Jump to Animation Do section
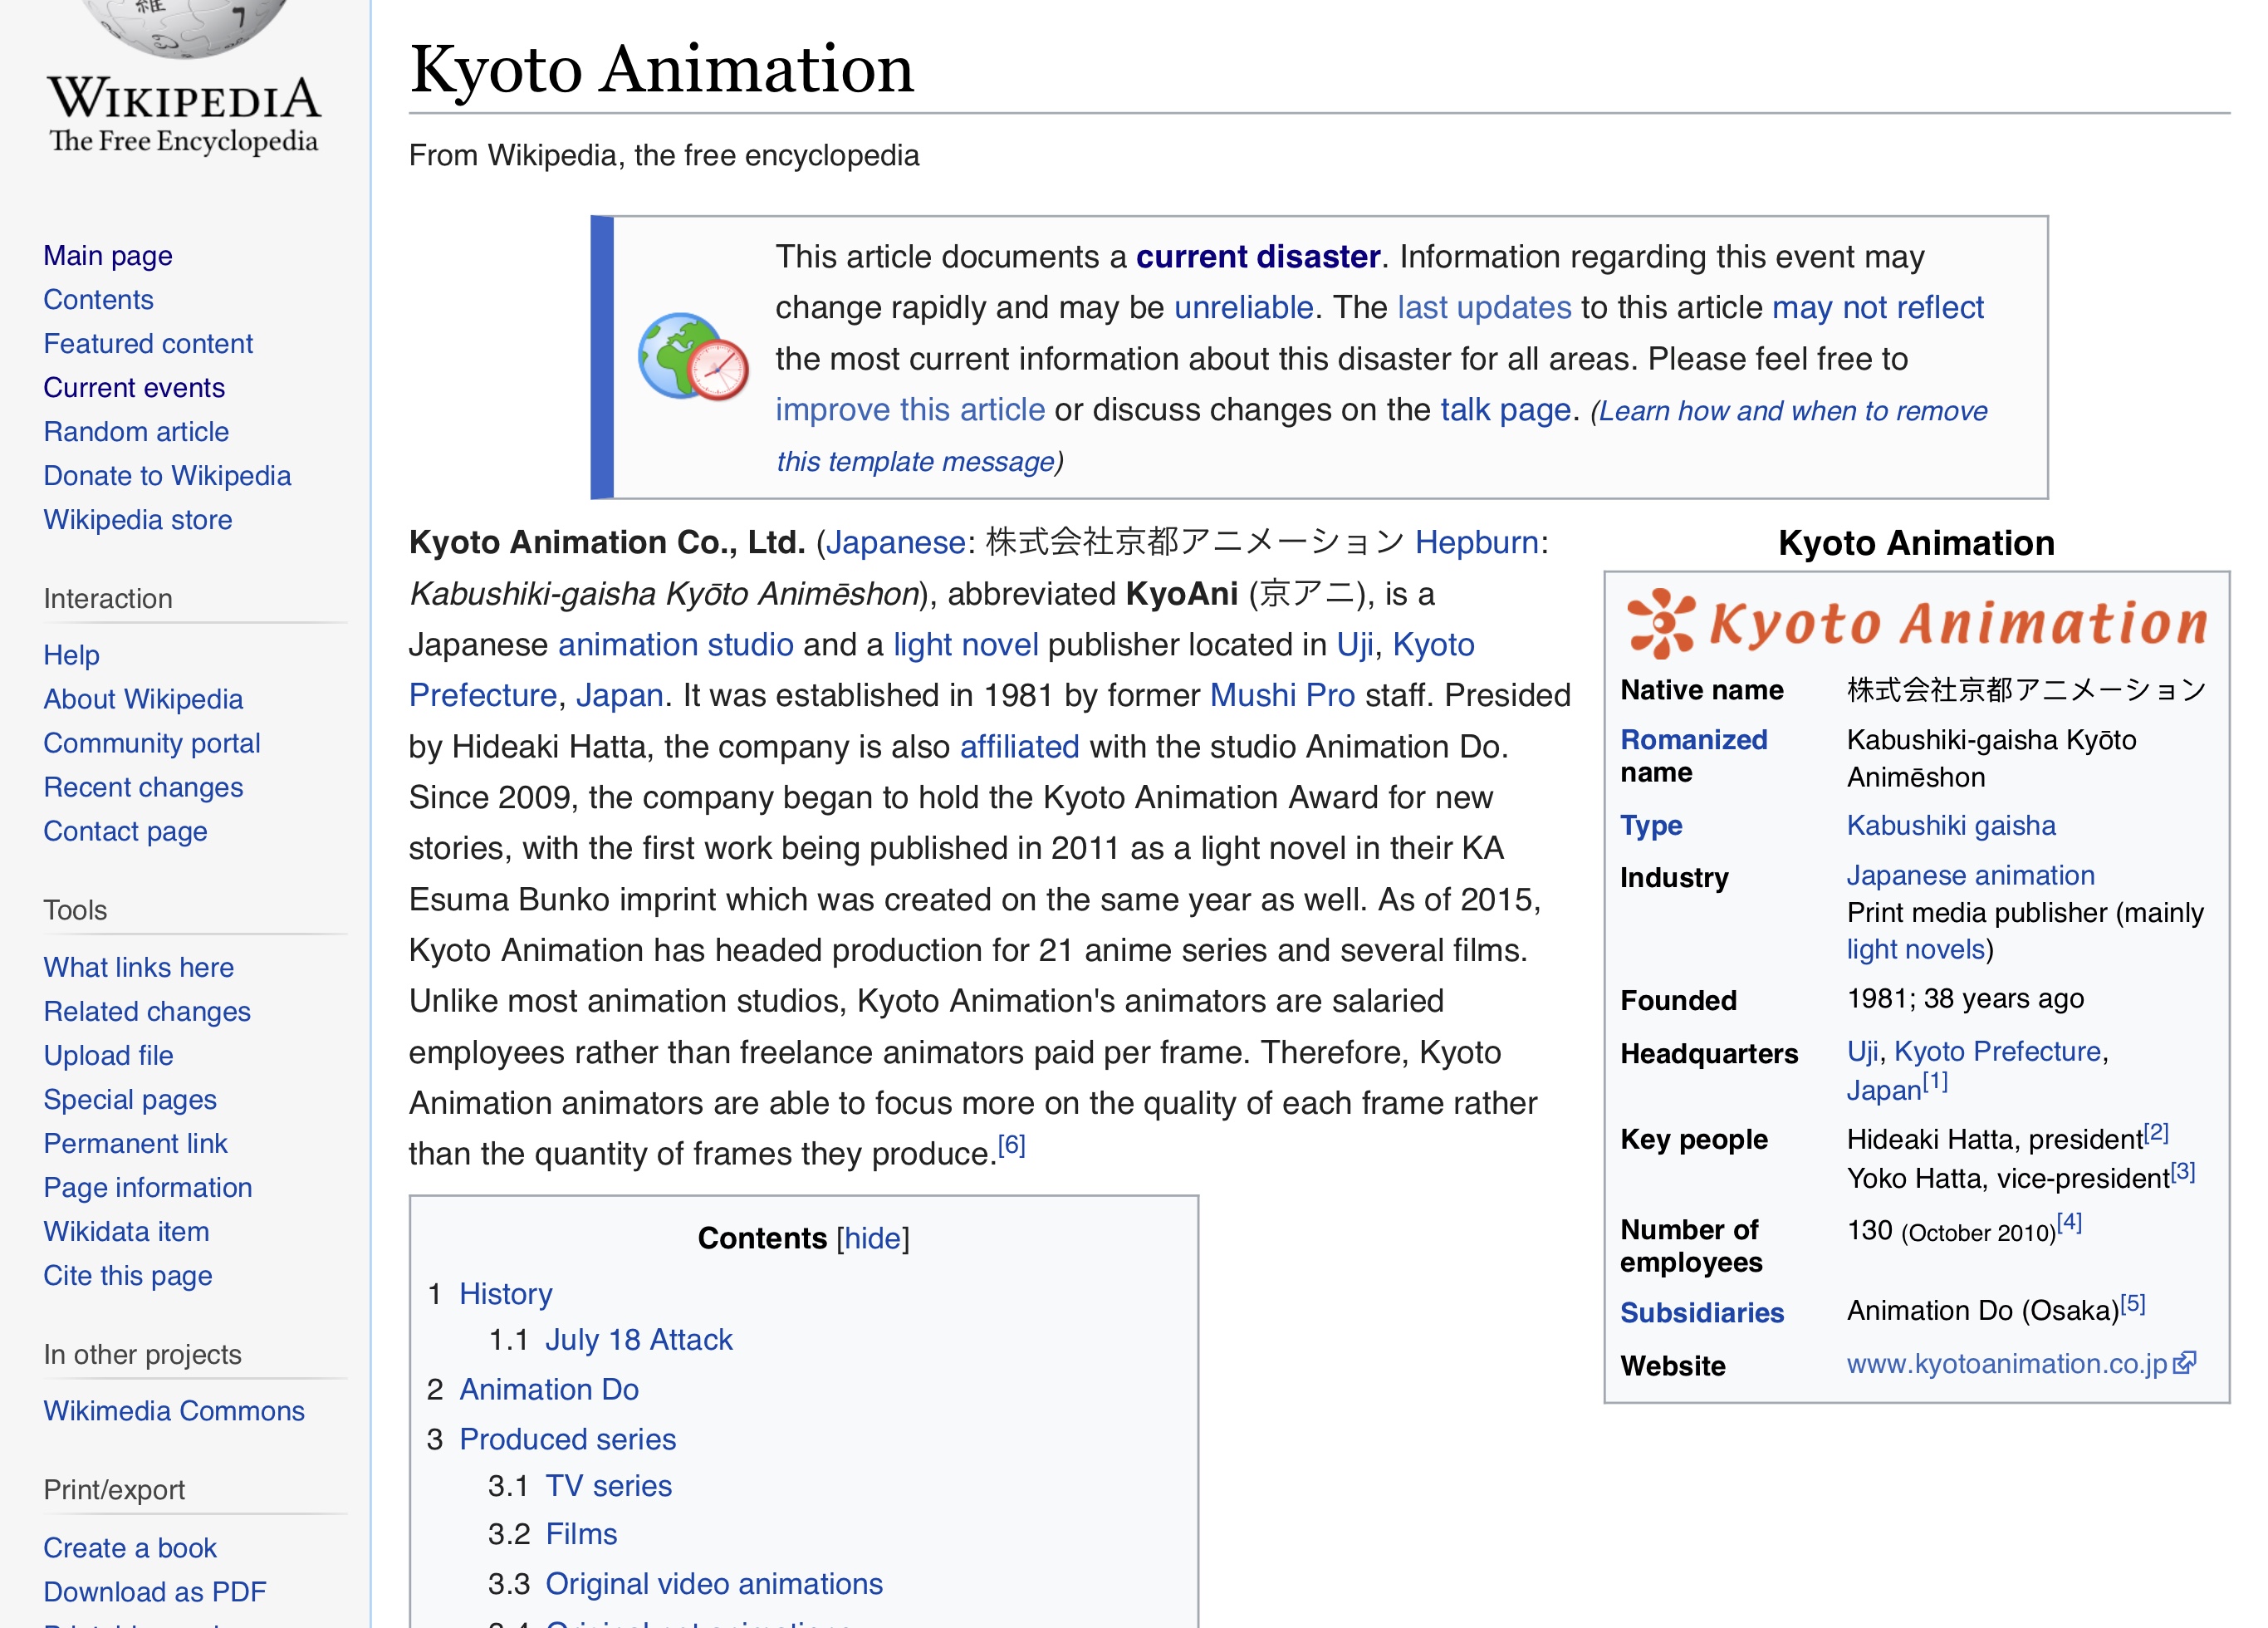2268x1628 pixels. tap(548, 1390)
